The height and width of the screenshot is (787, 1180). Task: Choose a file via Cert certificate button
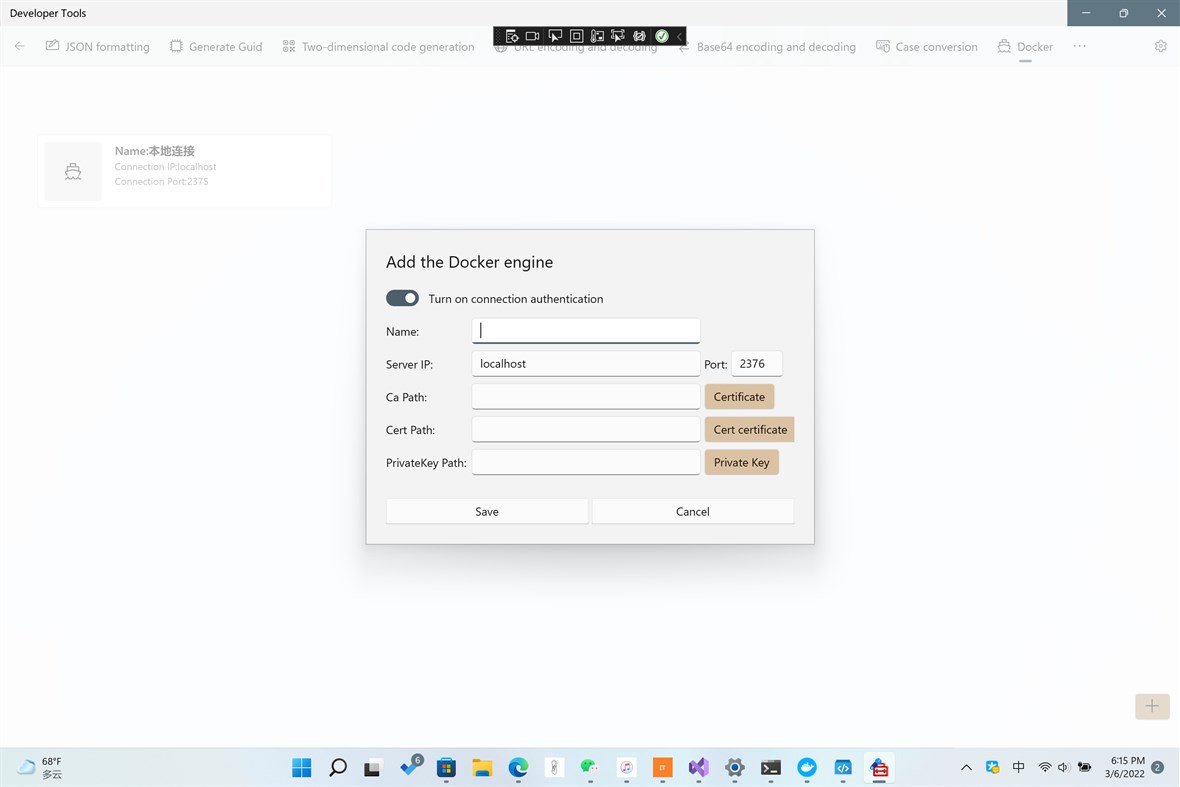750,430
